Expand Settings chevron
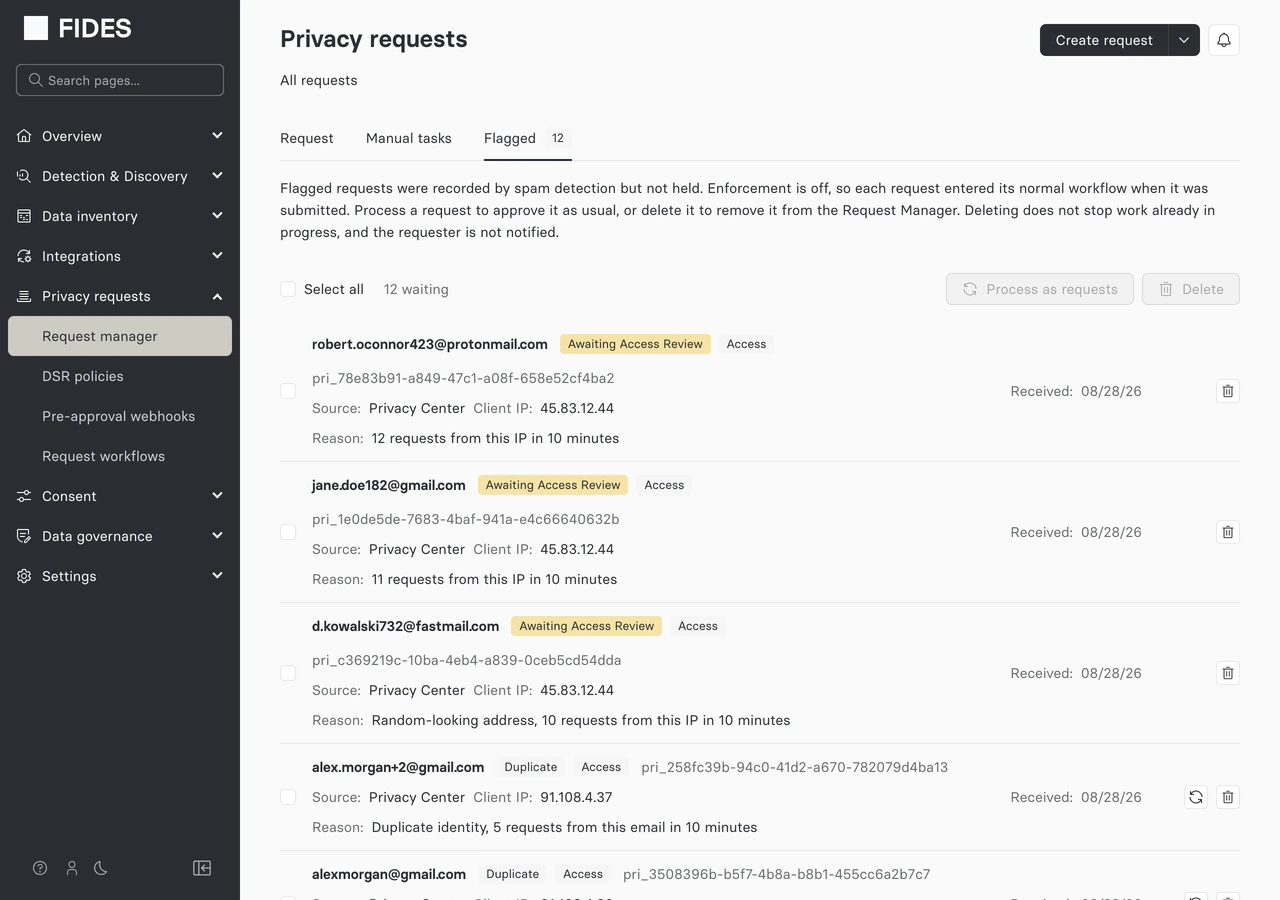The image size is (1280, 900). 217,576
